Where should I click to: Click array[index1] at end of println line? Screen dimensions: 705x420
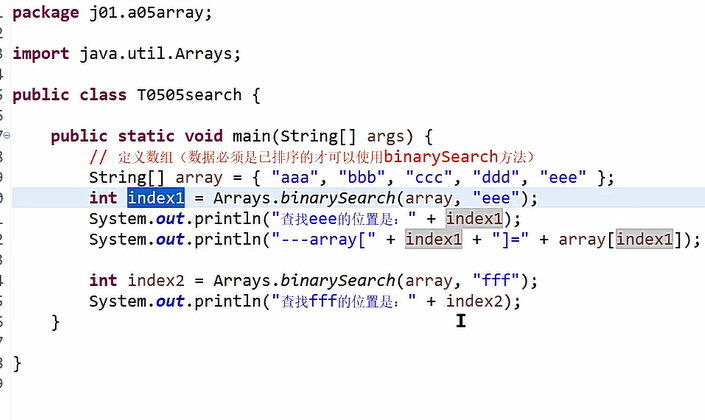[x=621, y=239]
